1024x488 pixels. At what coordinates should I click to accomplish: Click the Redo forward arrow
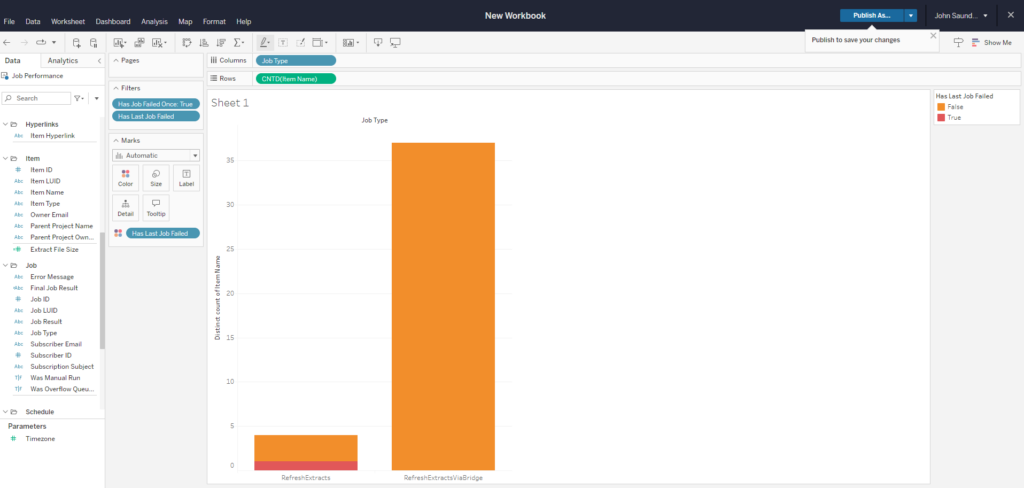point(24,42)
